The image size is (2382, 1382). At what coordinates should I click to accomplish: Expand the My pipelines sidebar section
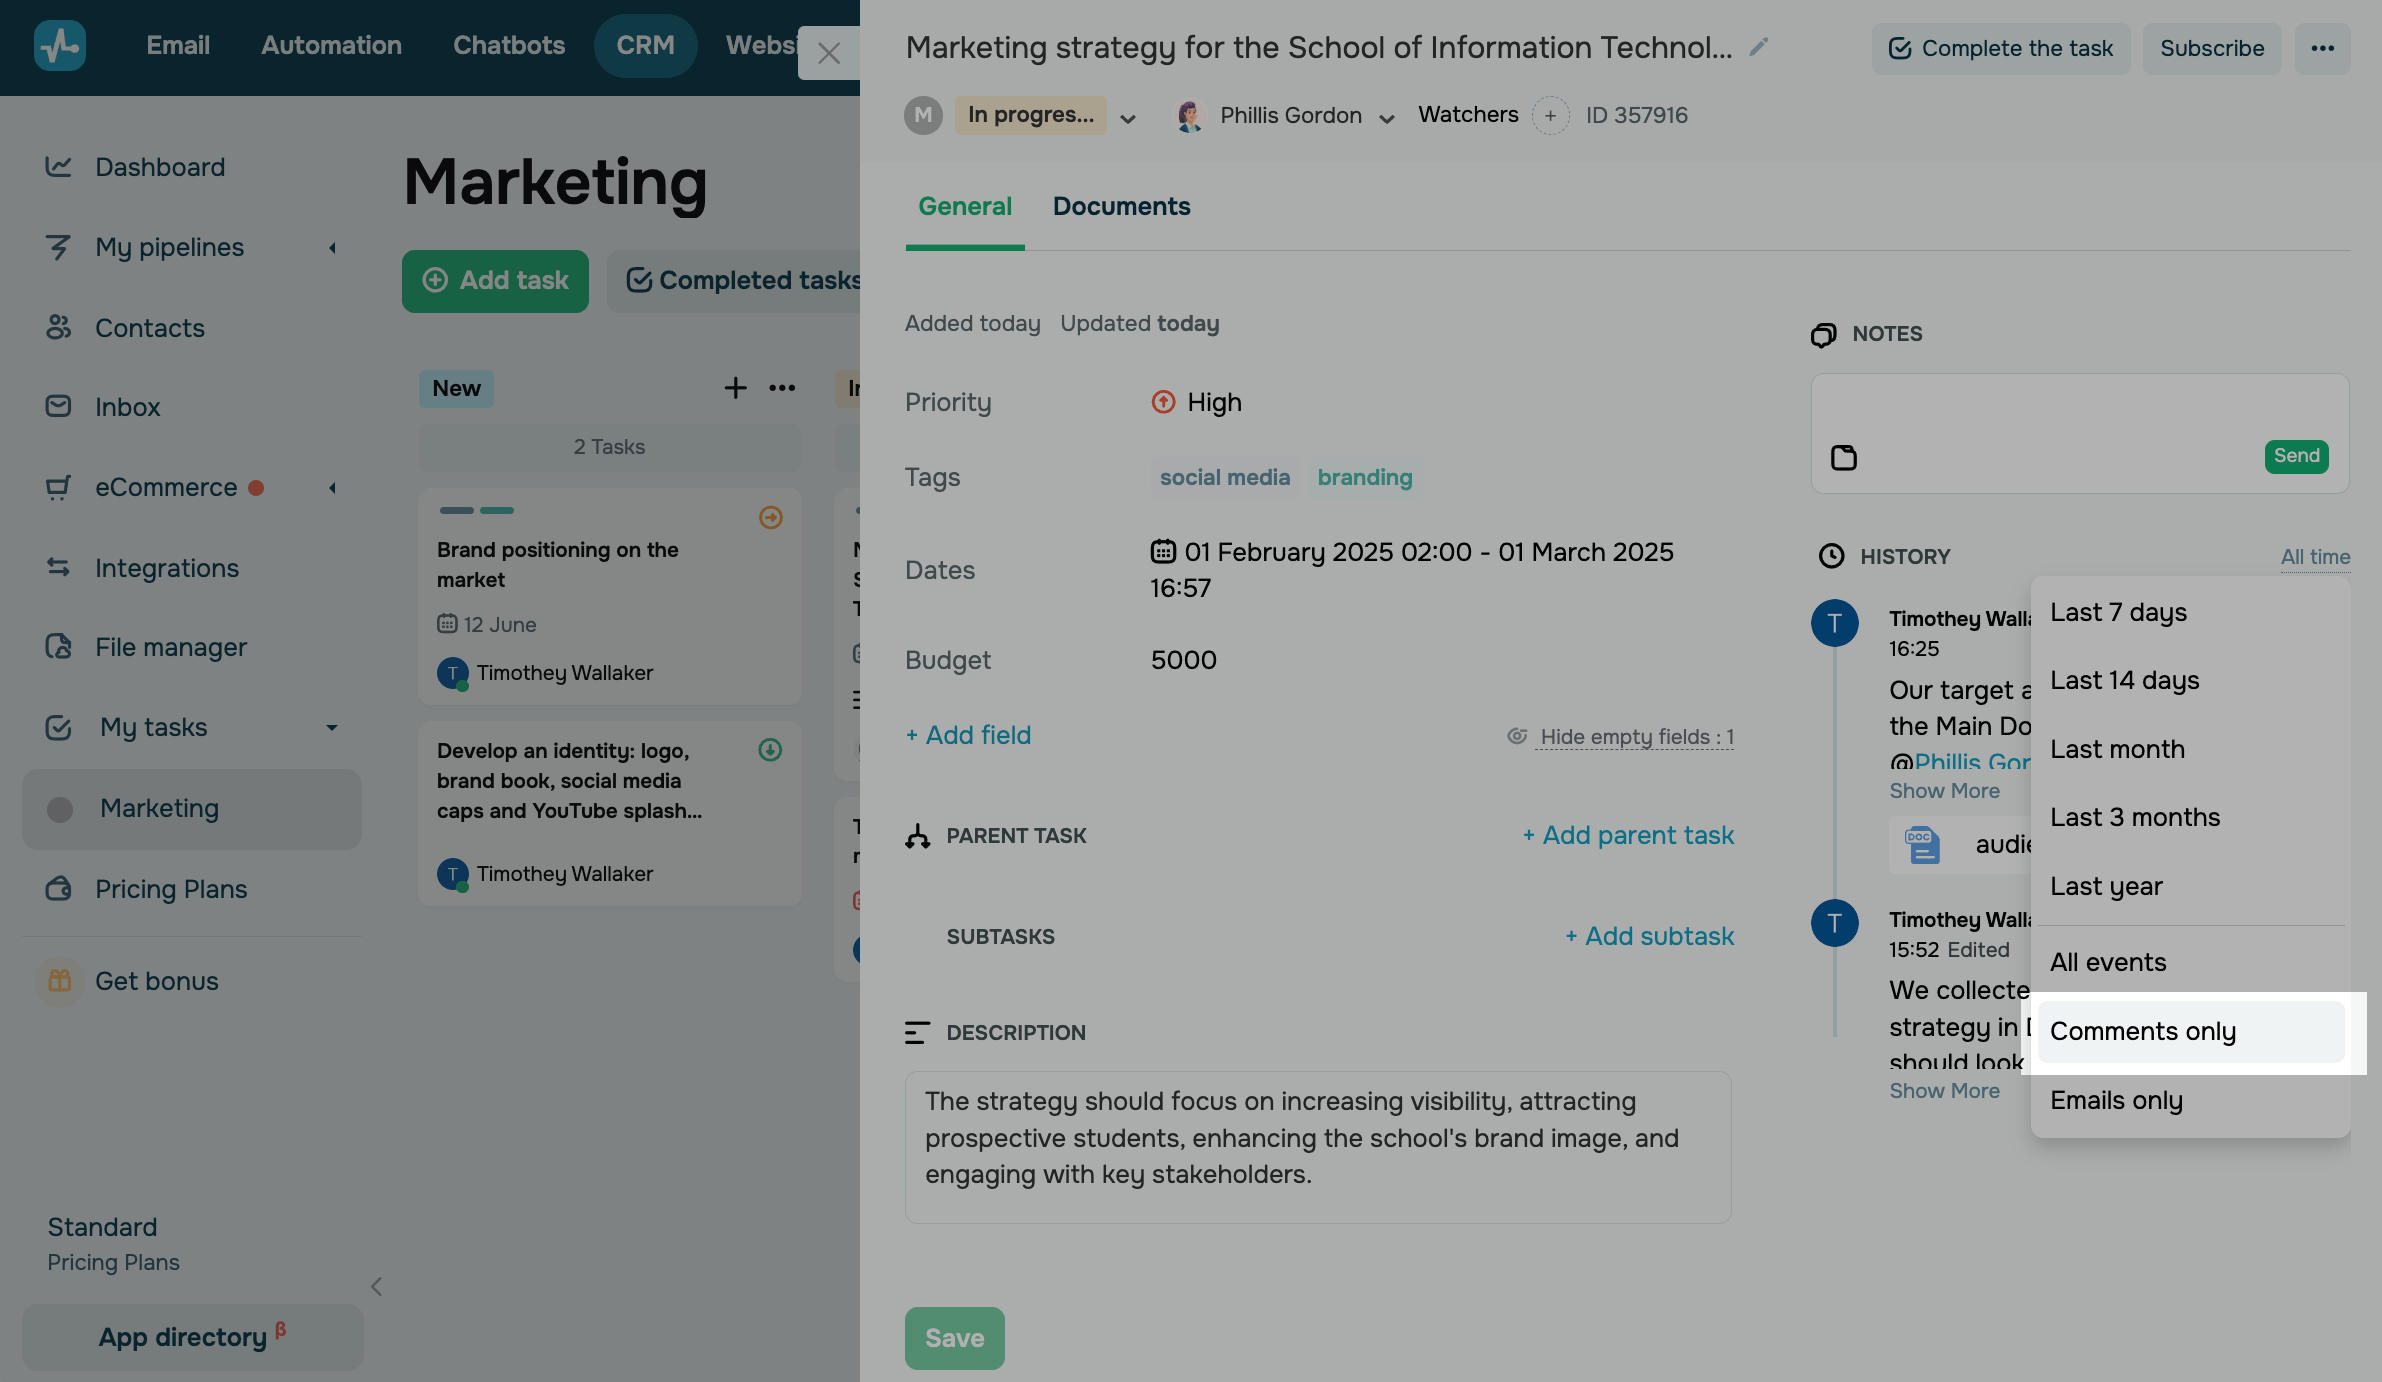click(x=332, y=248)
